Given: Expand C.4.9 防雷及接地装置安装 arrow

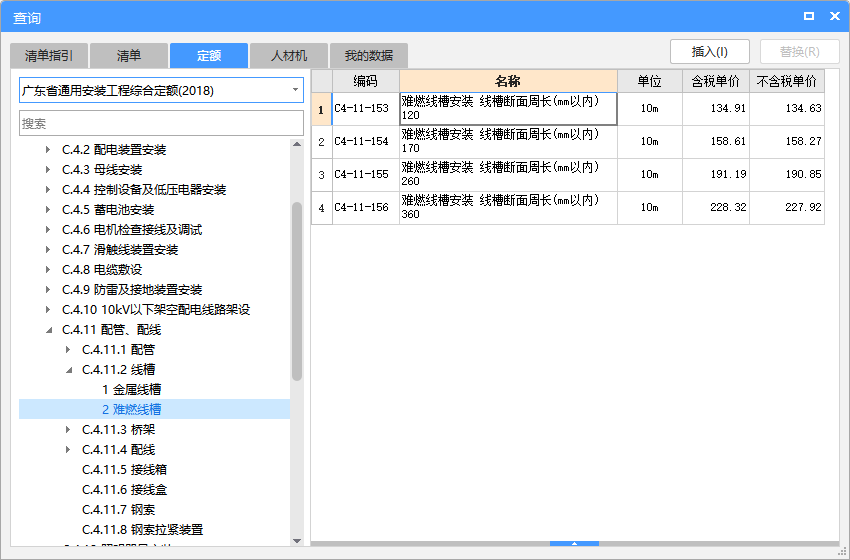Looking at the screenshot, I should pyautogui.click(x=48, y=289).
